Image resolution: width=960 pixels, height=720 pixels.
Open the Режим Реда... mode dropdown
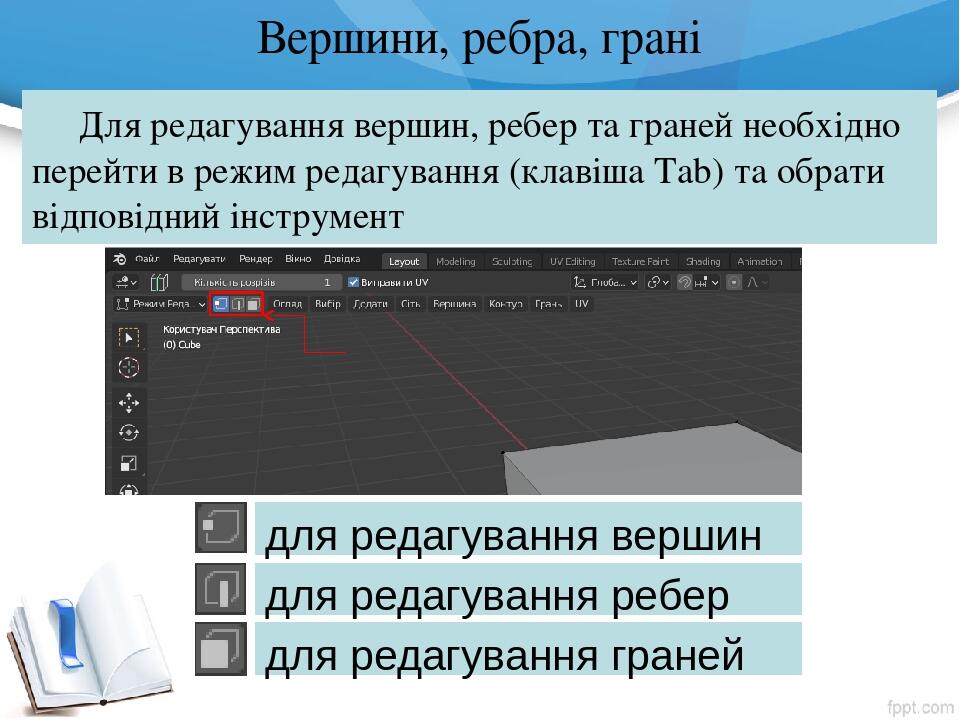[x=161, y=304]
